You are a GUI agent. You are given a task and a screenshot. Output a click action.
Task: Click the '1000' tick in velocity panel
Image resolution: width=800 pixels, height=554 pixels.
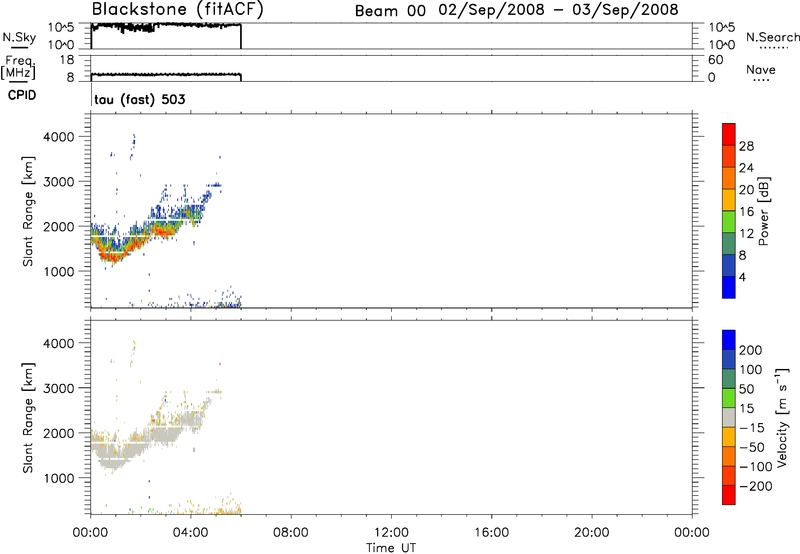pos(58,478)
